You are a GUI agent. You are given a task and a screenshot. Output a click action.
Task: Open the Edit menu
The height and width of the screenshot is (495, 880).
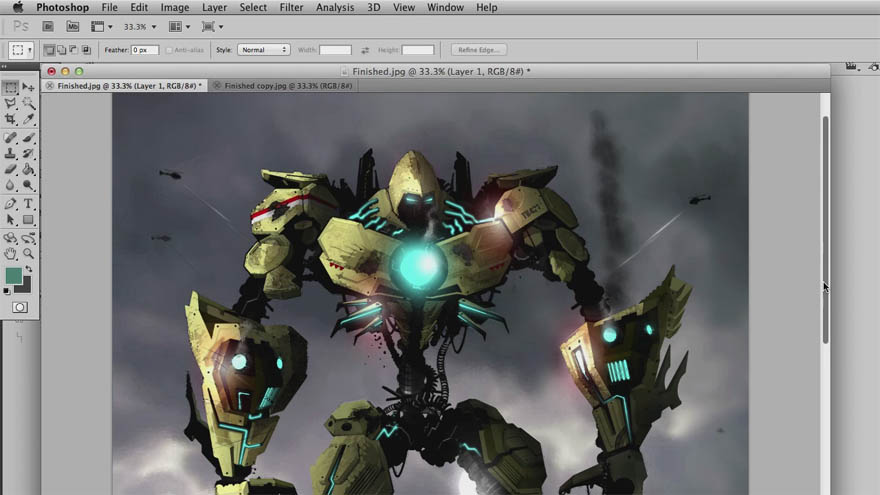click(139, 7)
